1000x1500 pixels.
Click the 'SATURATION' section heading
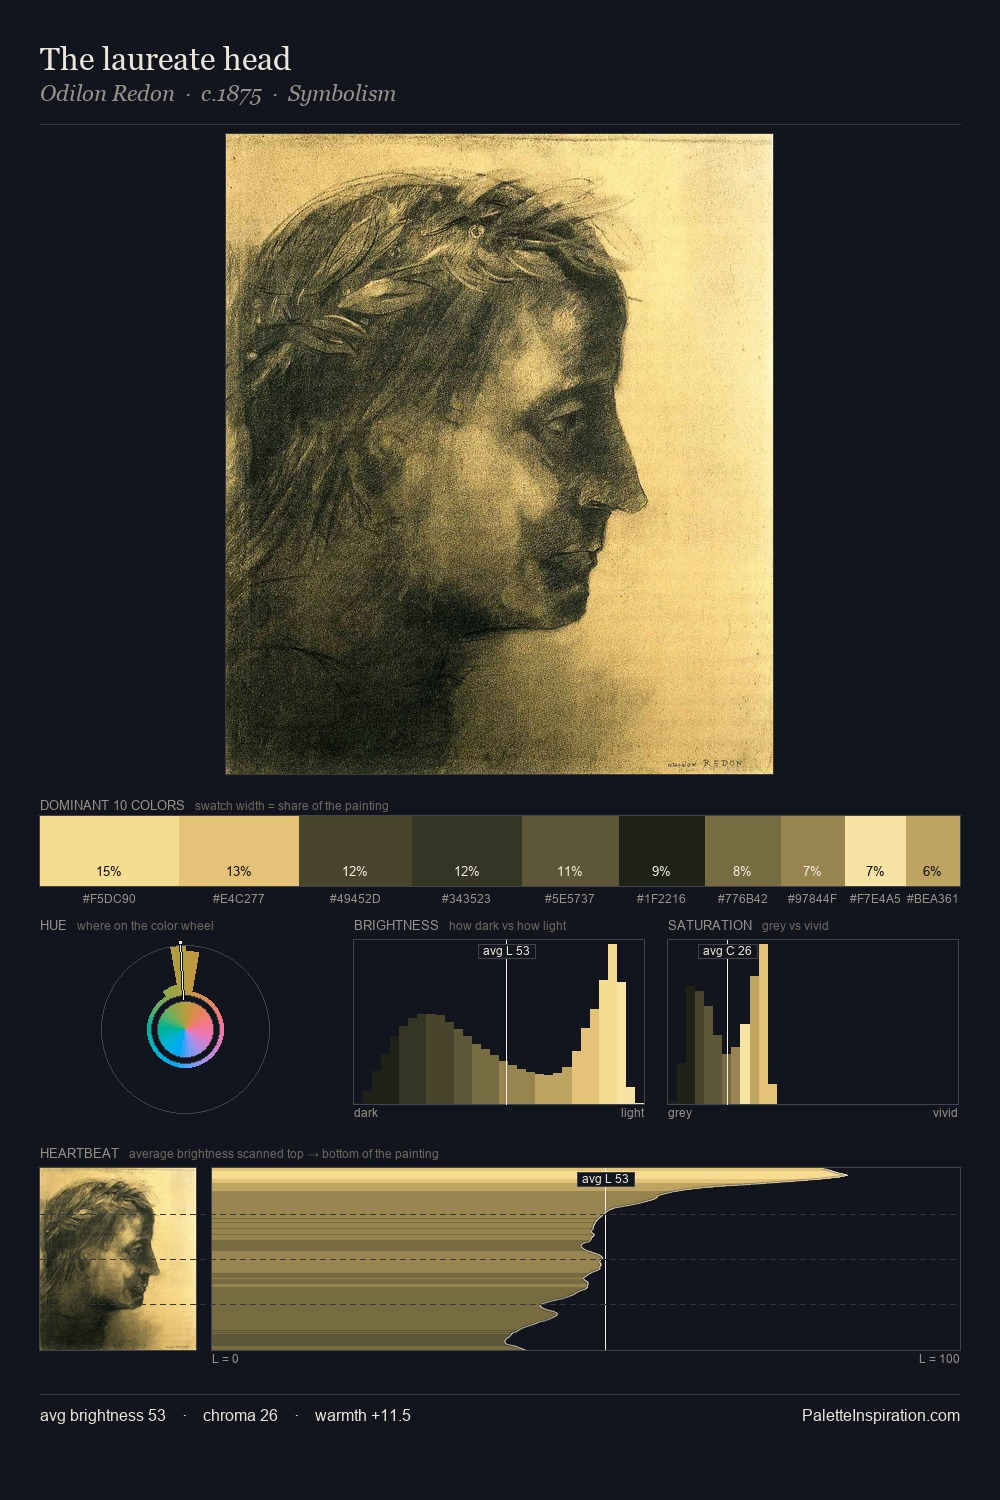pos(710,925)
